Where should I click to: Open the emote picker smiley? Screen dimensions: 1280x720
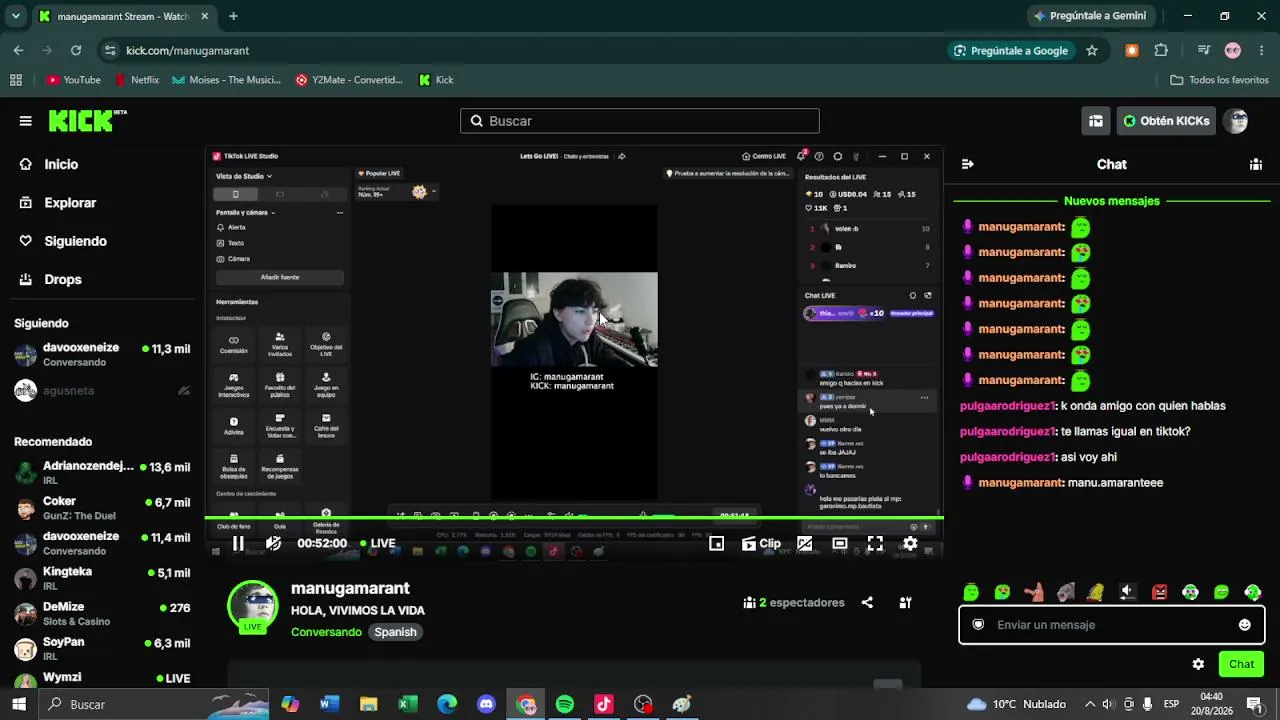1245,625
